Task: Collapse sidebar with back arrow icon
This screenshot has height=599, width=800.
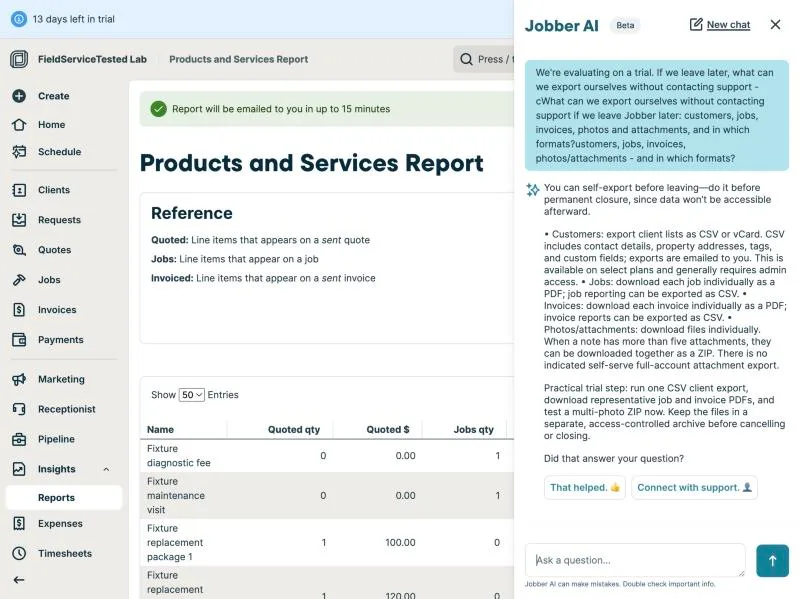Action: point(19,580)
